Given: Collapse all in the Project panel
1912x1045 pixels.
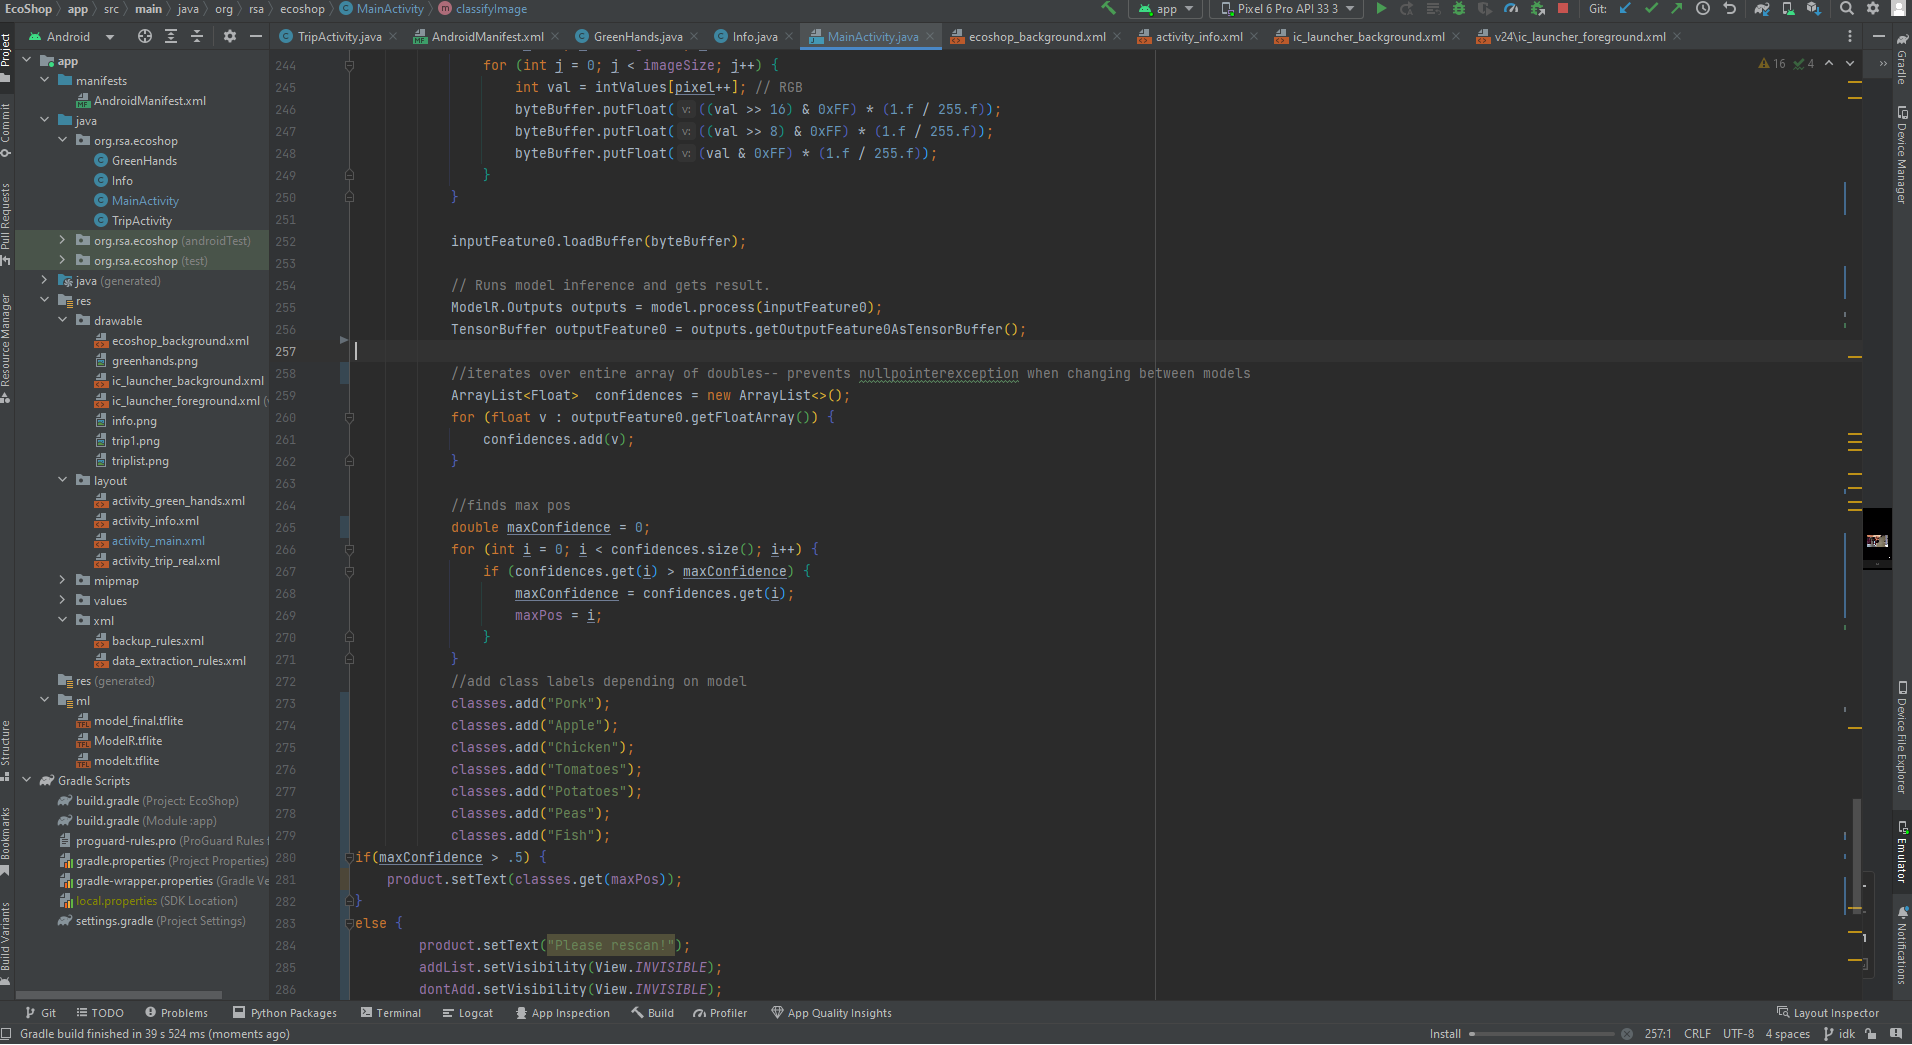Looking at the screenshot, I should [197, 37].
